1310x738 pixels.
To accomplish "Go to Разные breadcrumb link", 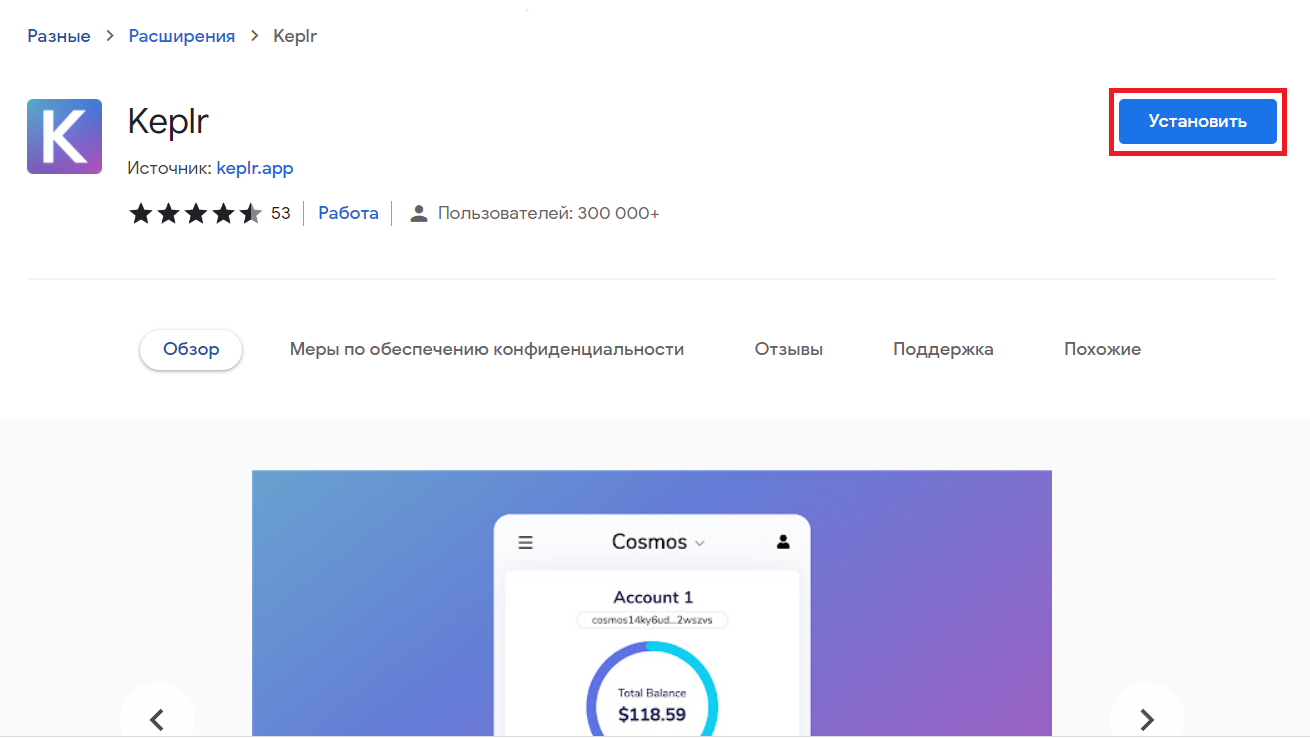I will pyautogui.click(x=59, y=36).
